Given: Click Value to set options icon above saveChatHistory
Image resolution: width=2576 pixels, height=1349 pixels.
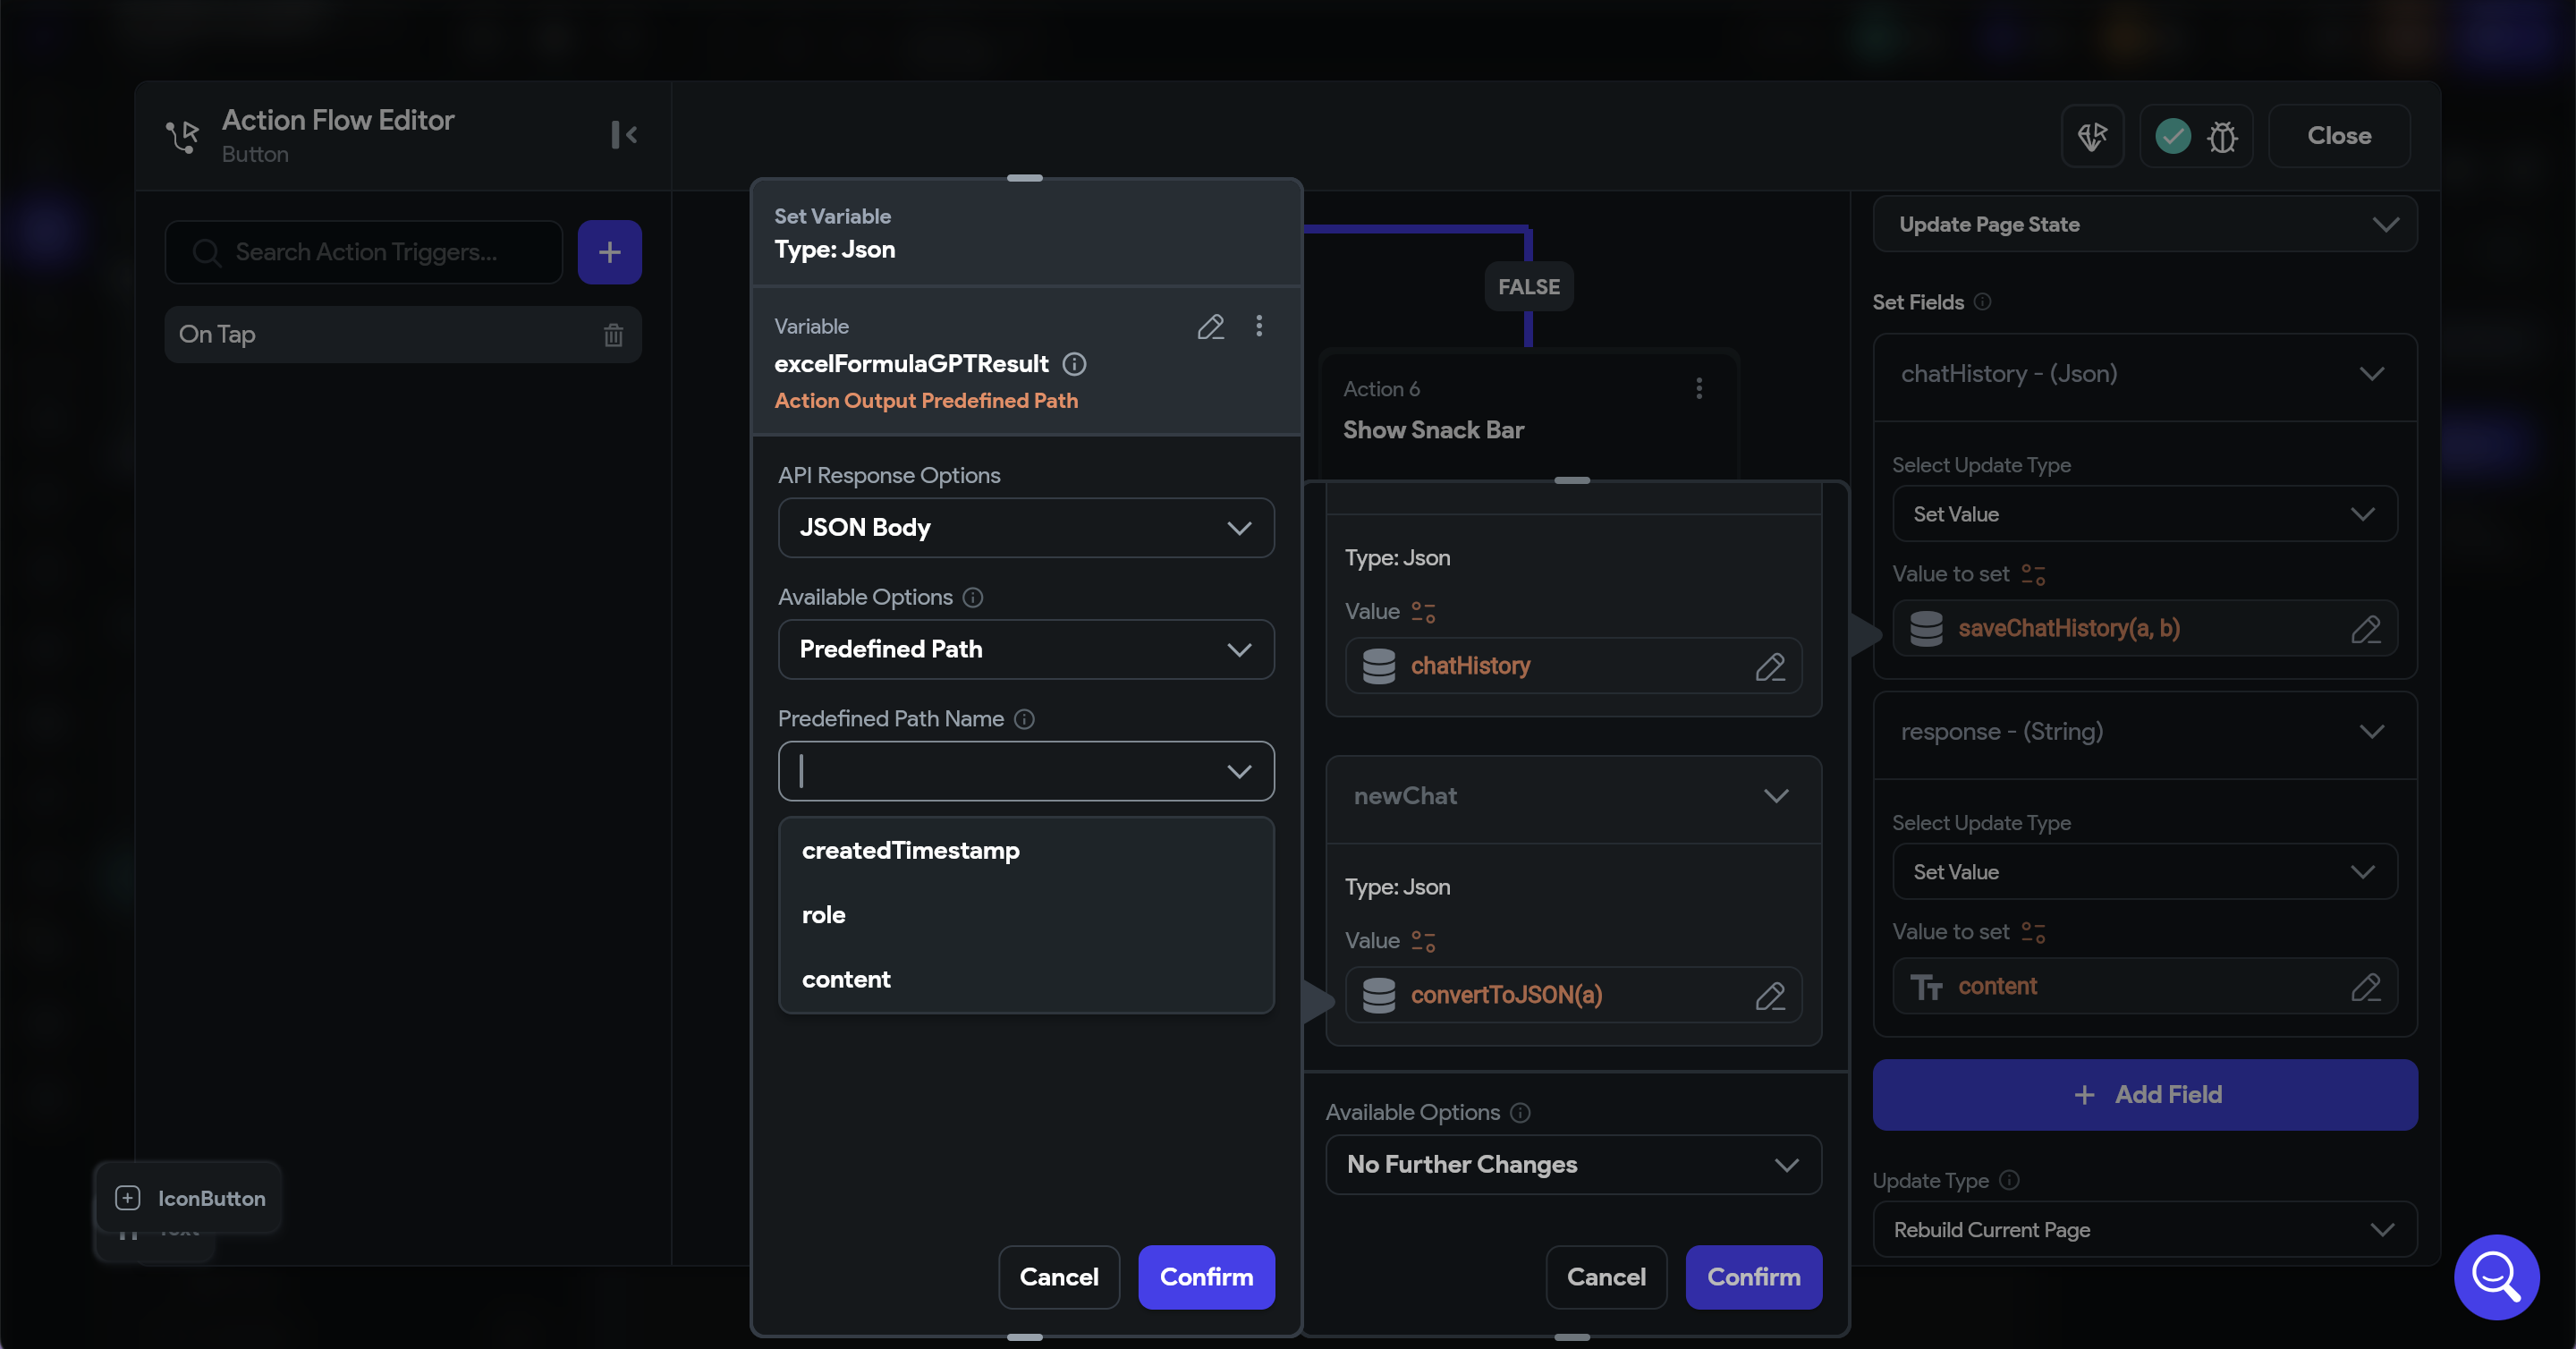Looking at the screenshot, I should coord(2033,574).
